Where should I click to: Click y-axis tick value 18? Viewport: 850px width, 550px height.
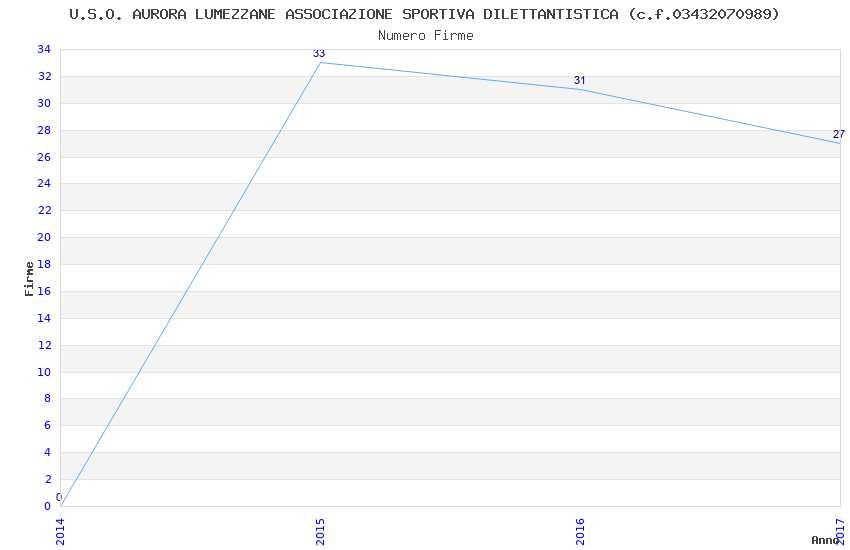[x=44, y=264]
